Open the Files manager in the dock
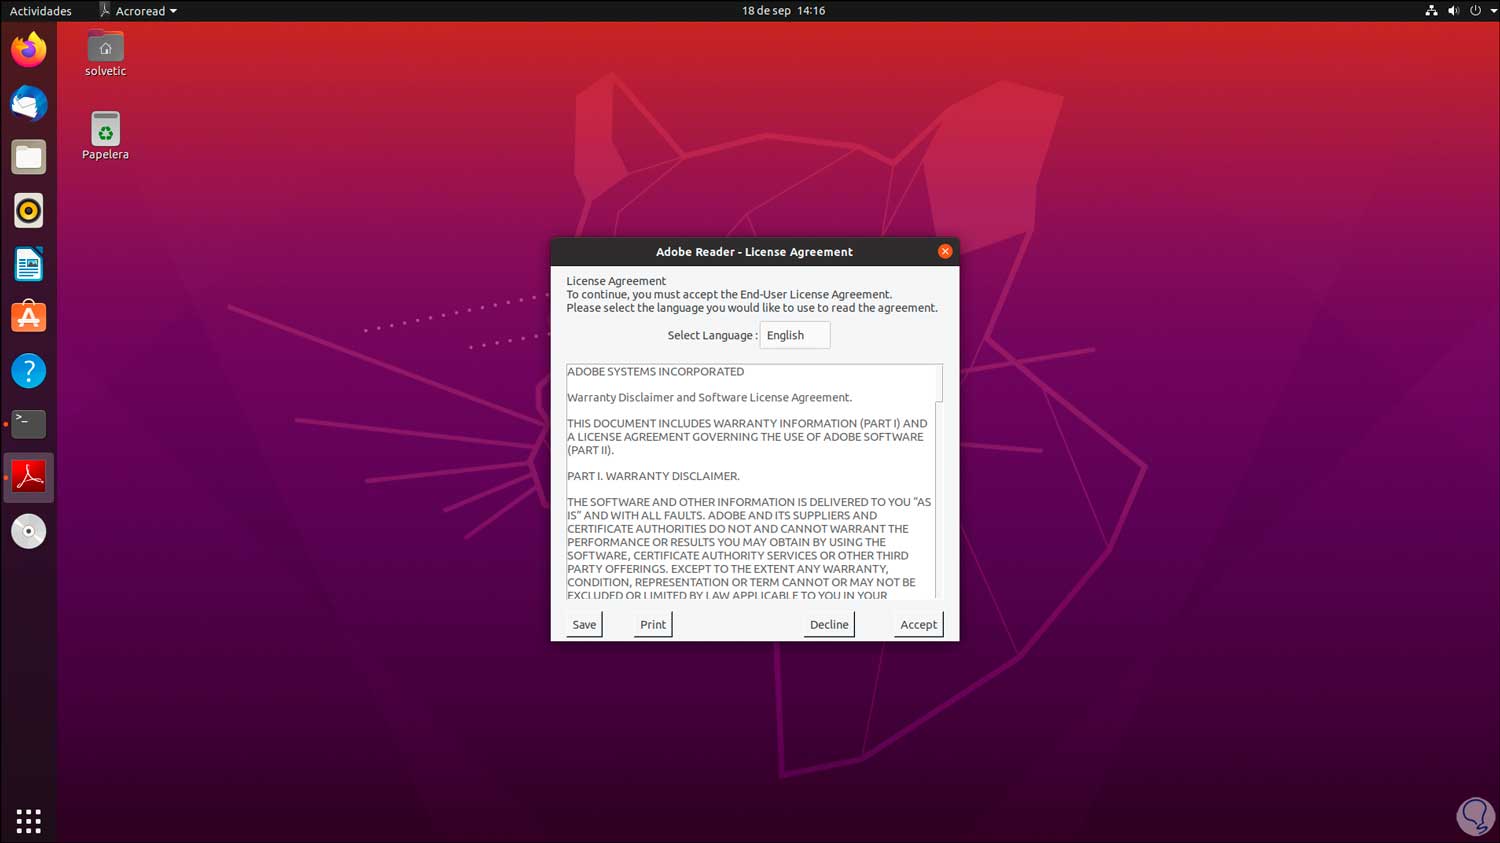The width and height of the screenshot is (1500, 843). pyautogui.click(x=29, y=157)
